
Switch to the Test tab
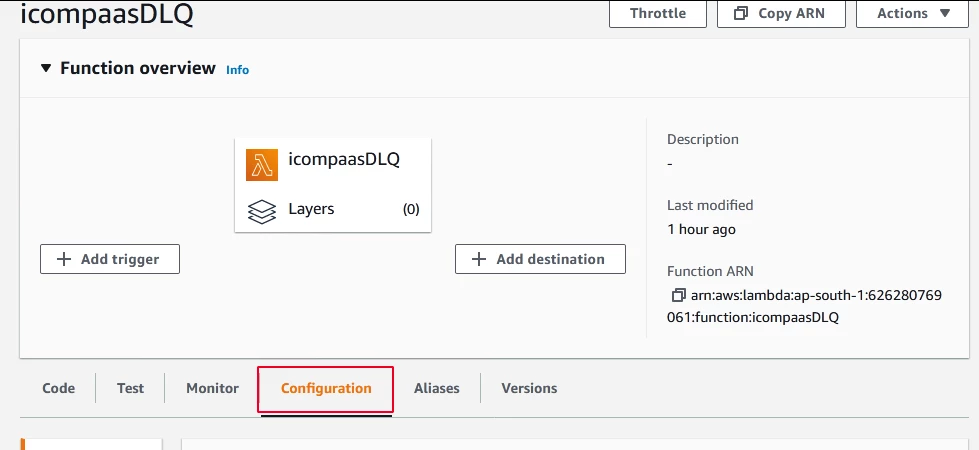(130, 388)
